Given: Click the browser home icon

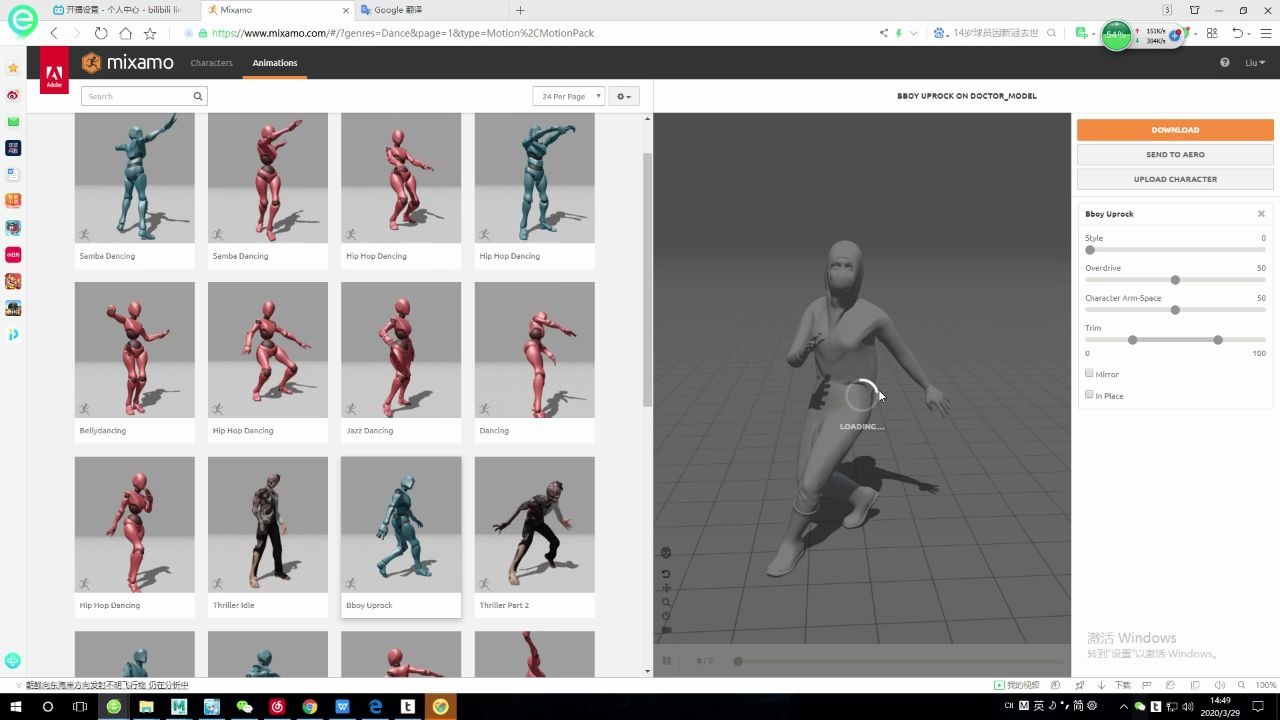Looking at the screenshot, I should click(125, 33).
